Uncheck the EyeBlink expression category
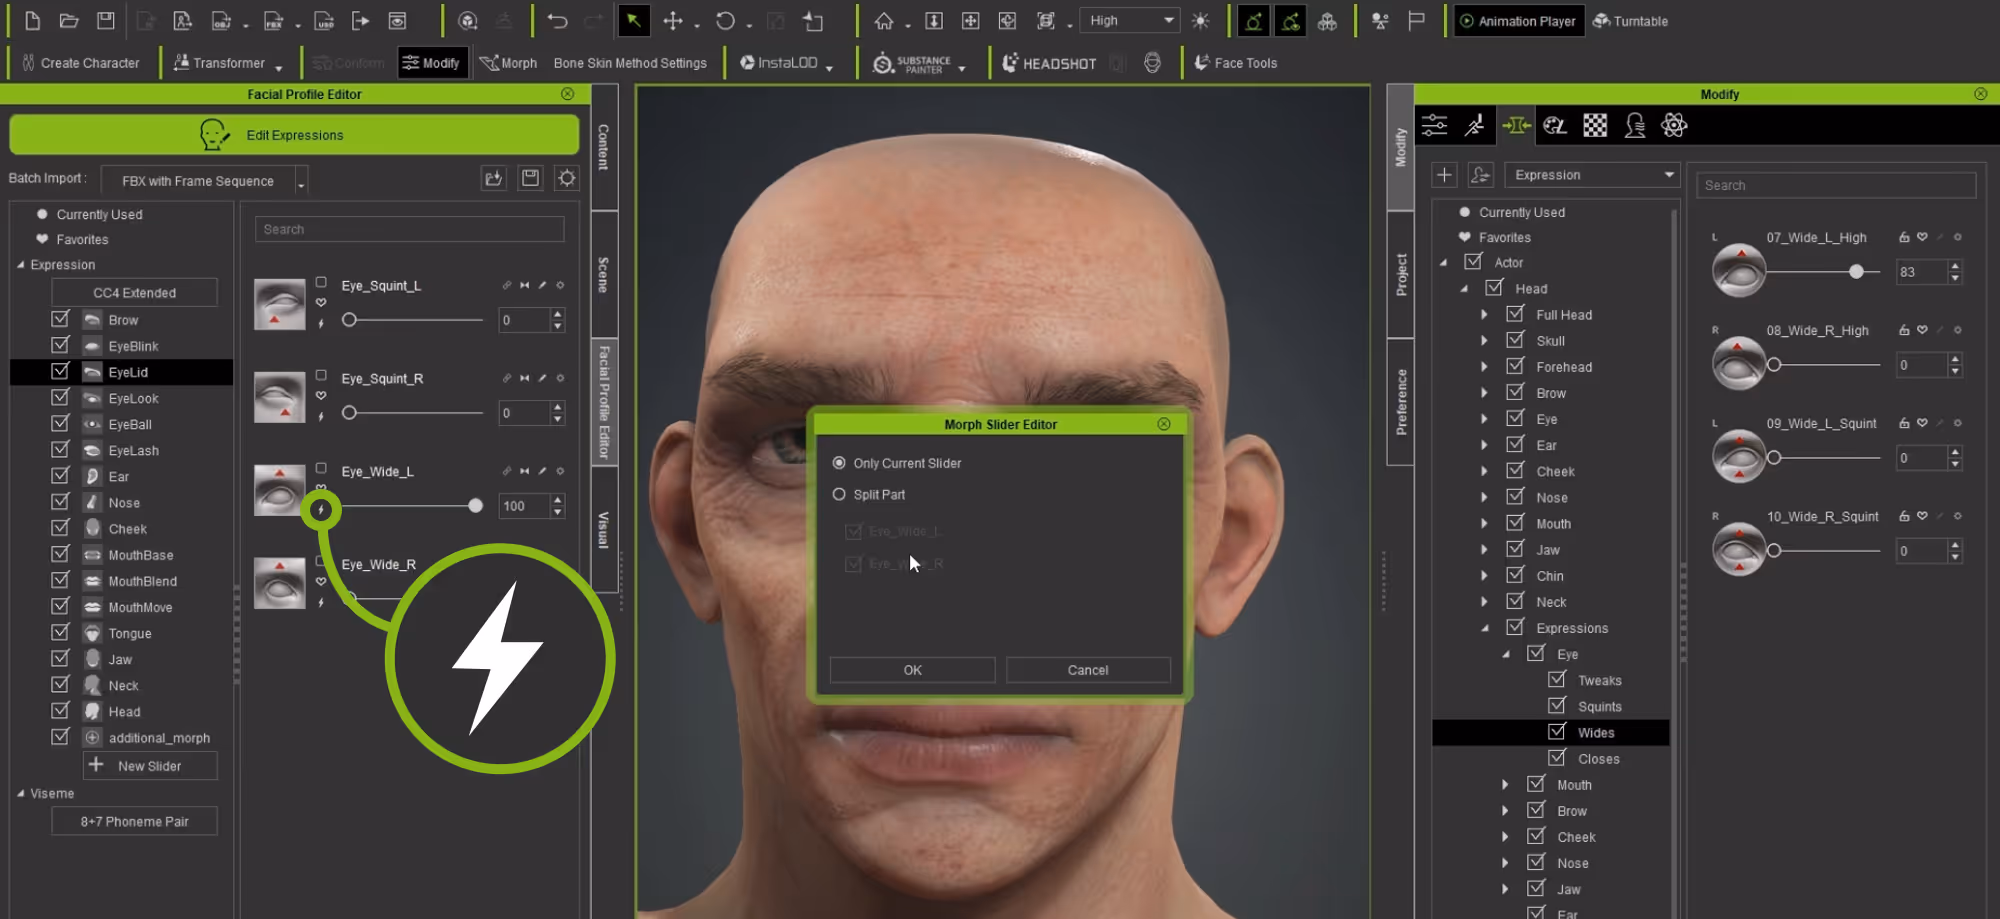Screen dimensions: 2000x919 click(60, 345)
